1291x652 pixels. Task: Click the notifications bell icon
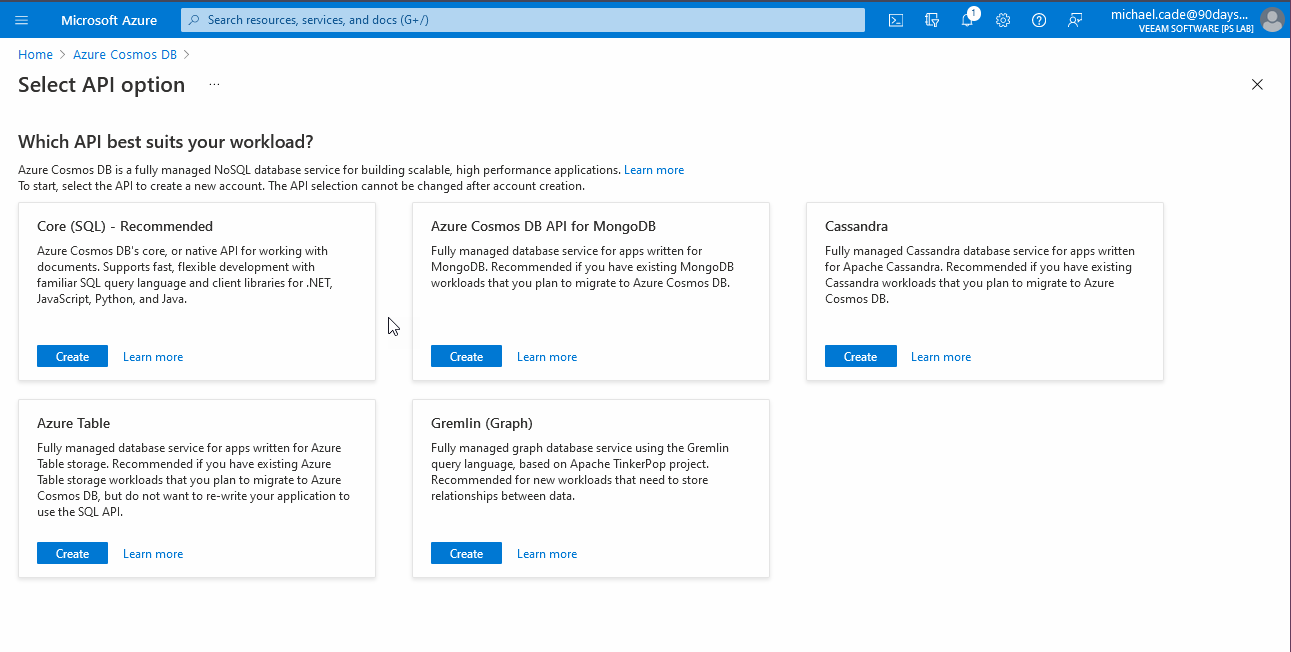click(967, 19)
